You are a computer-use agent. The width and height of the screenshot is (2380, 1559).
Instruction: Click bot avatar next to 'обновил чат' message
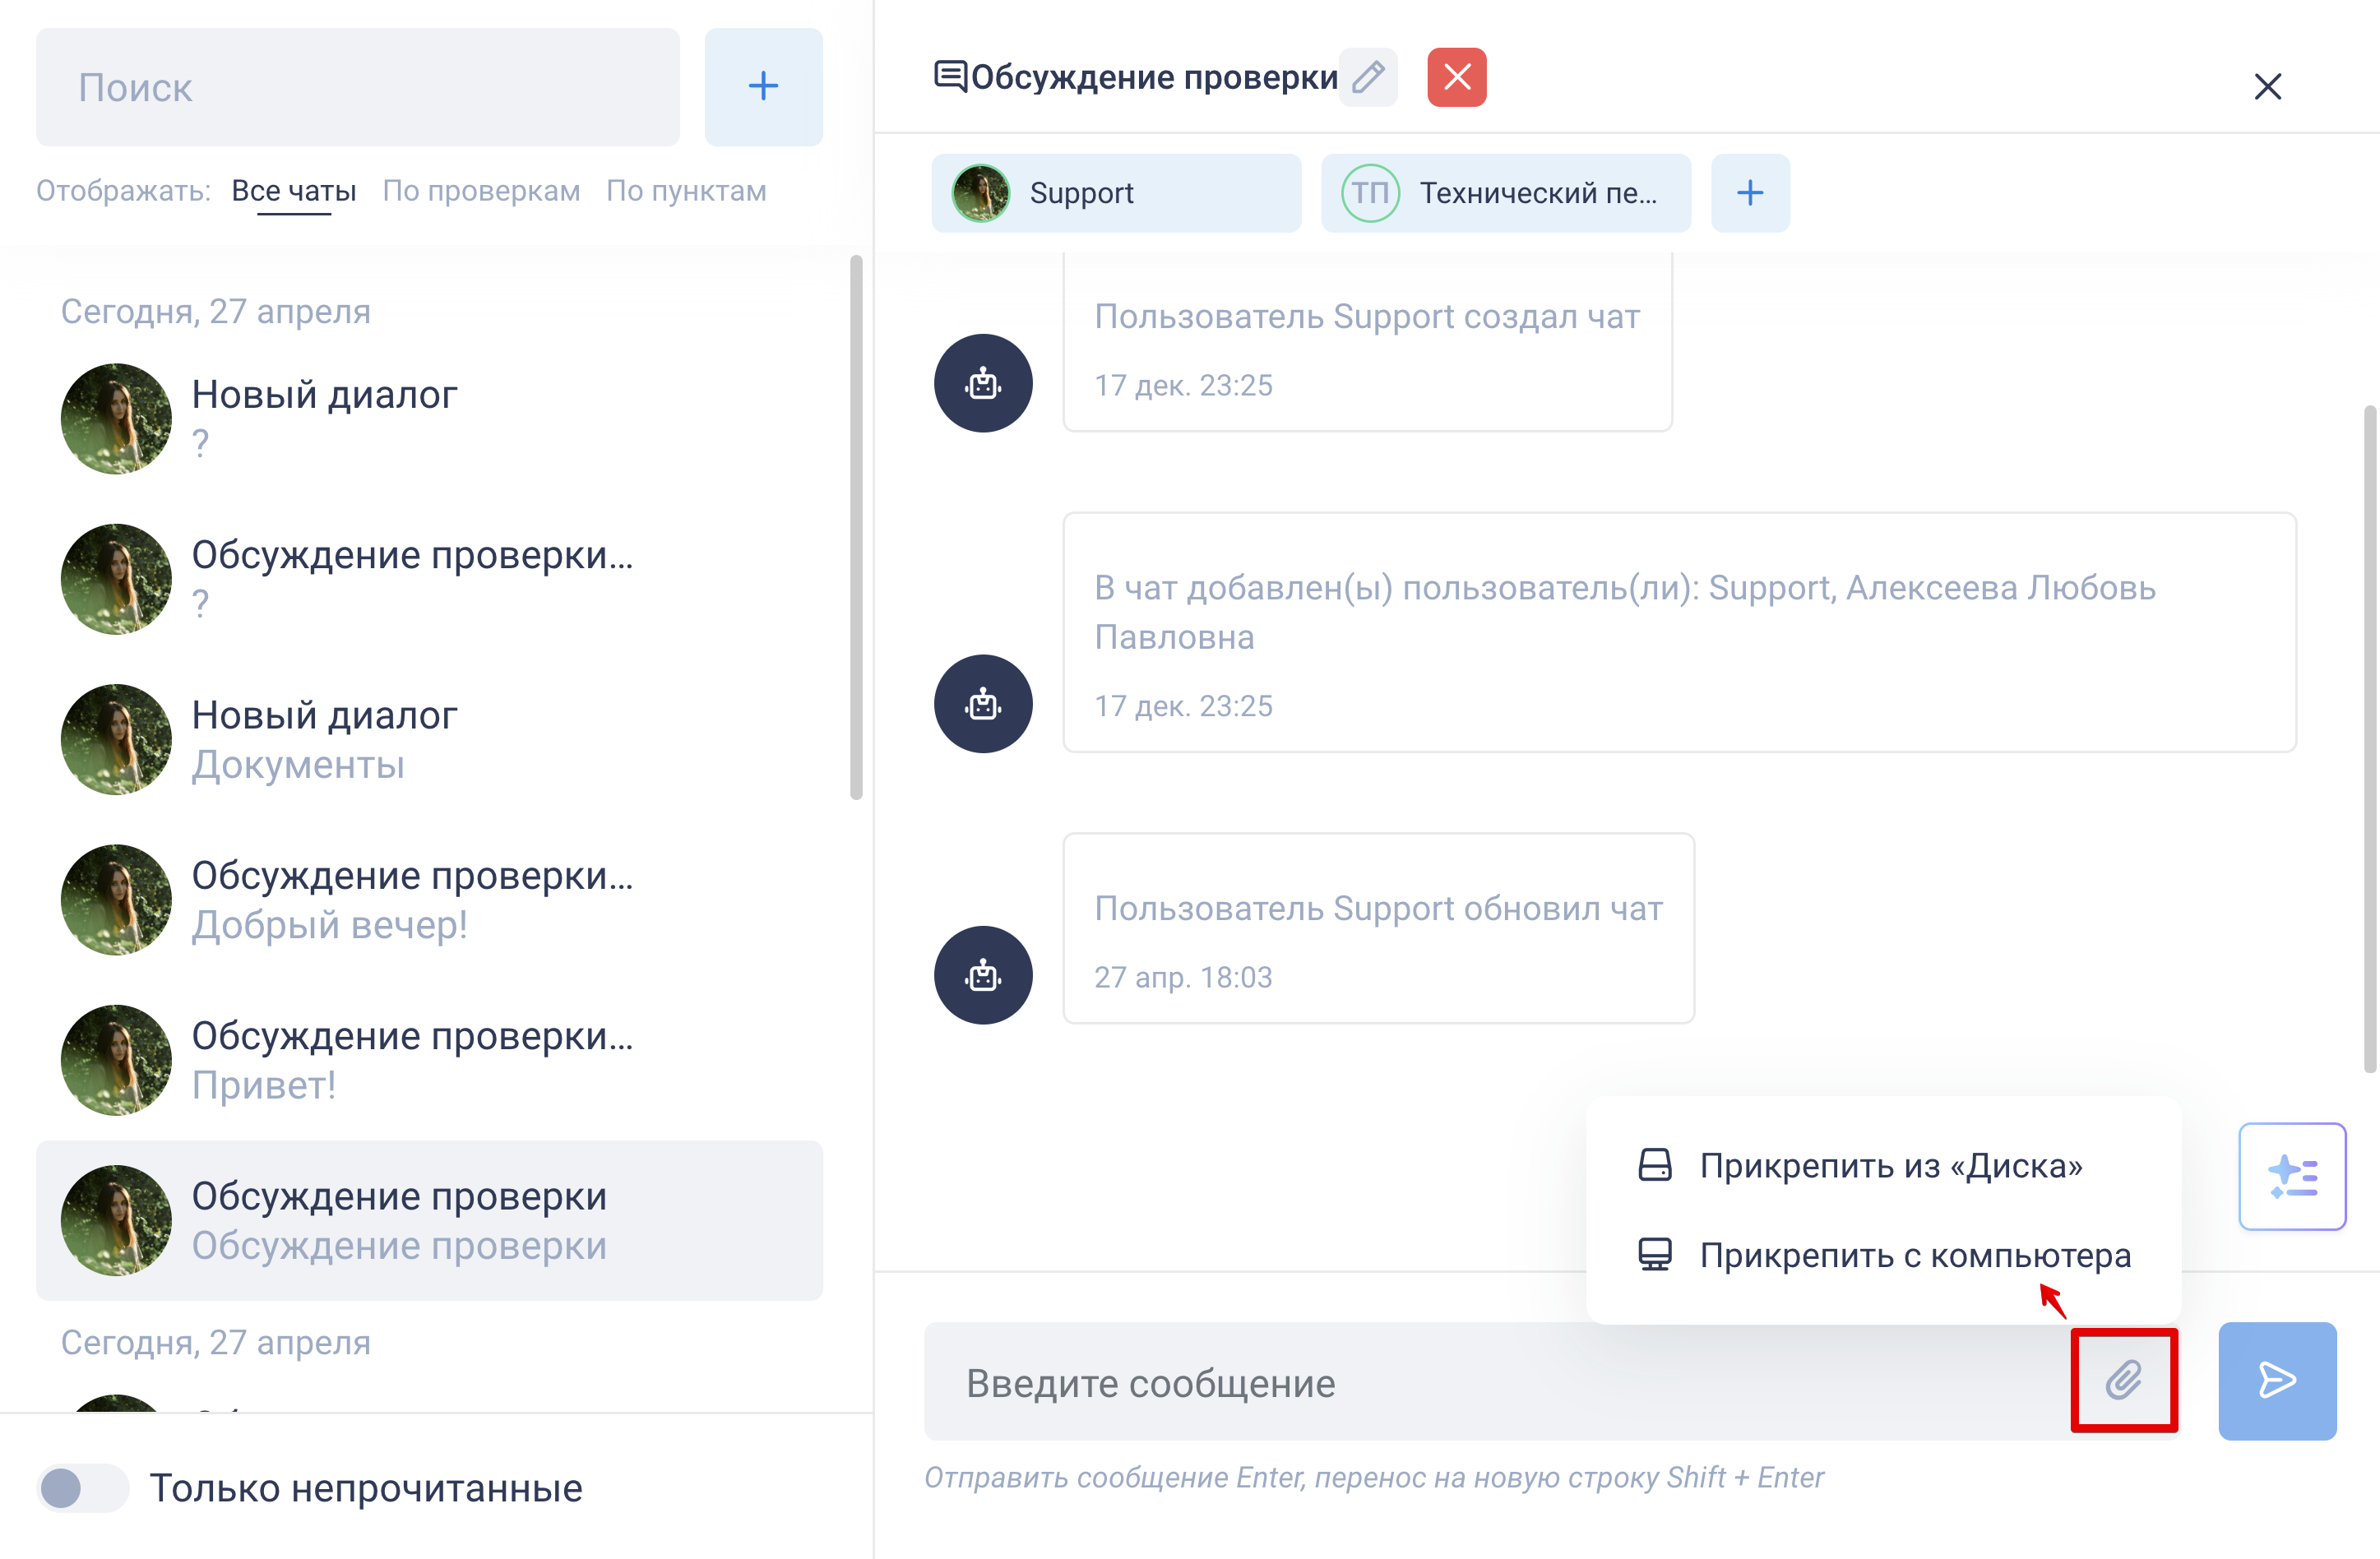point(983,975)
